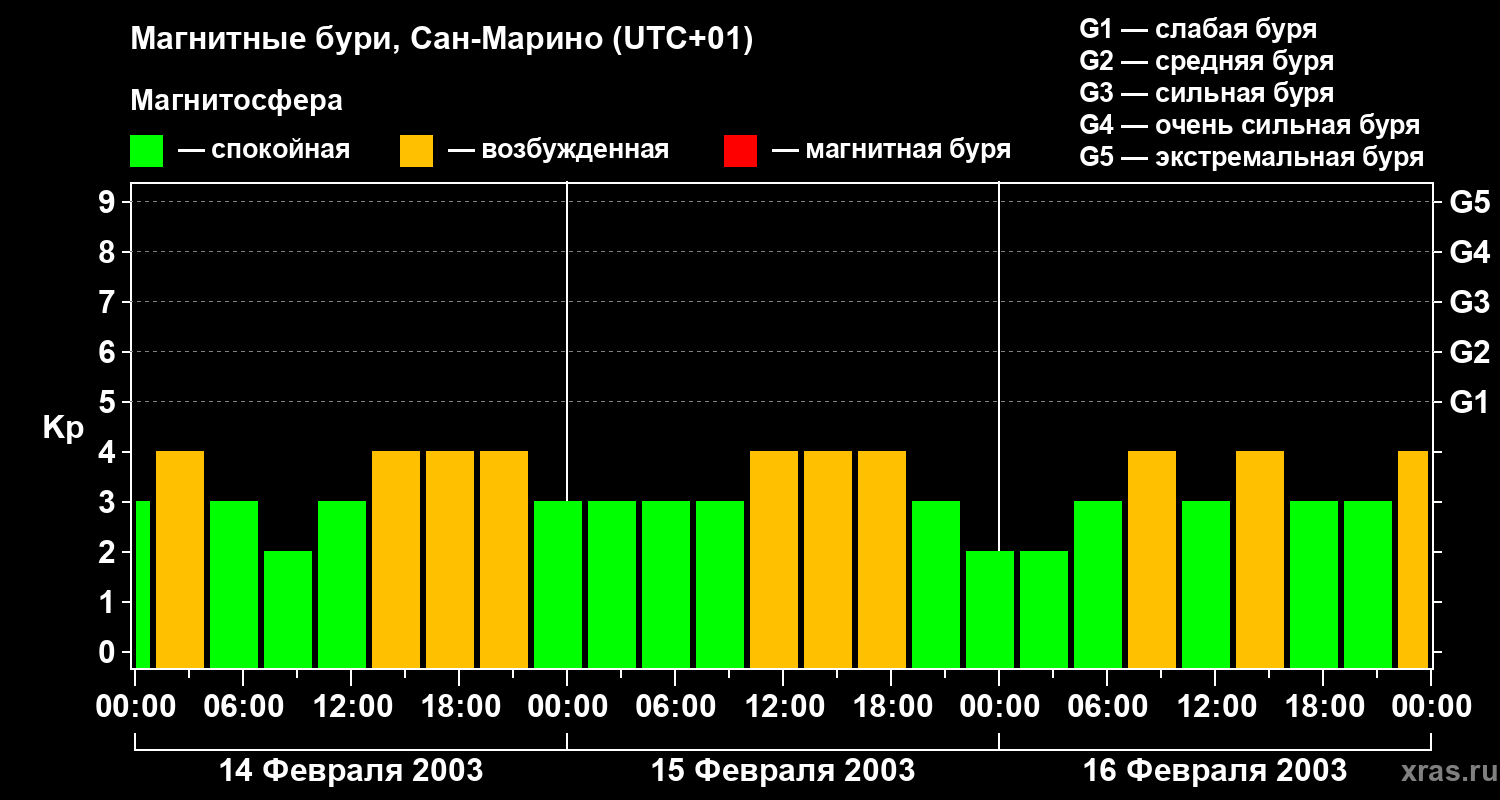Click the right-axis storm level label G3
This screenshot has height=800, width=1500.
tap(1469, 302)
